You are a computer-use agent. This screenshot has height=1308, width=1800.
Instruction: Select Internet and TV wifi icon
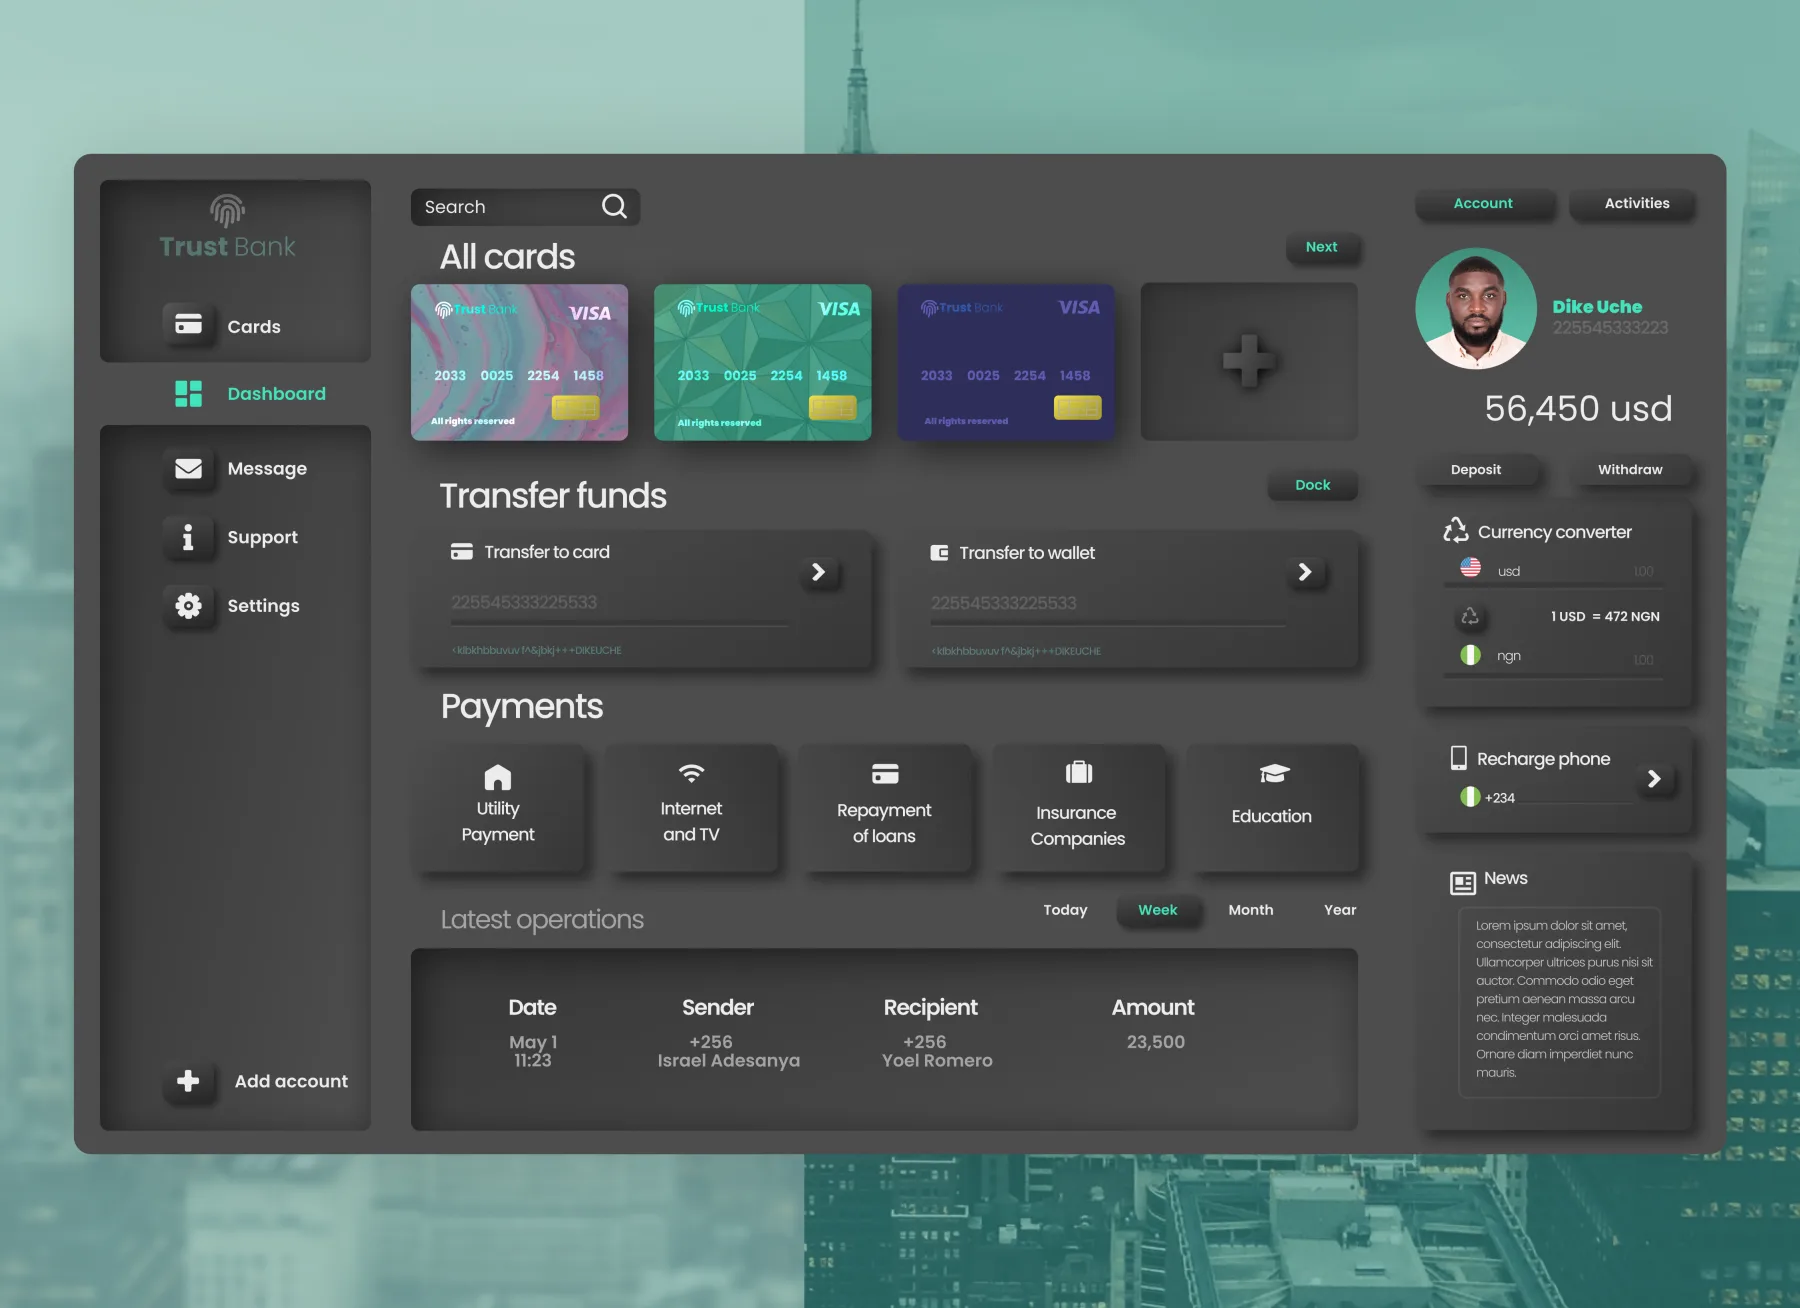pos(691,773)
